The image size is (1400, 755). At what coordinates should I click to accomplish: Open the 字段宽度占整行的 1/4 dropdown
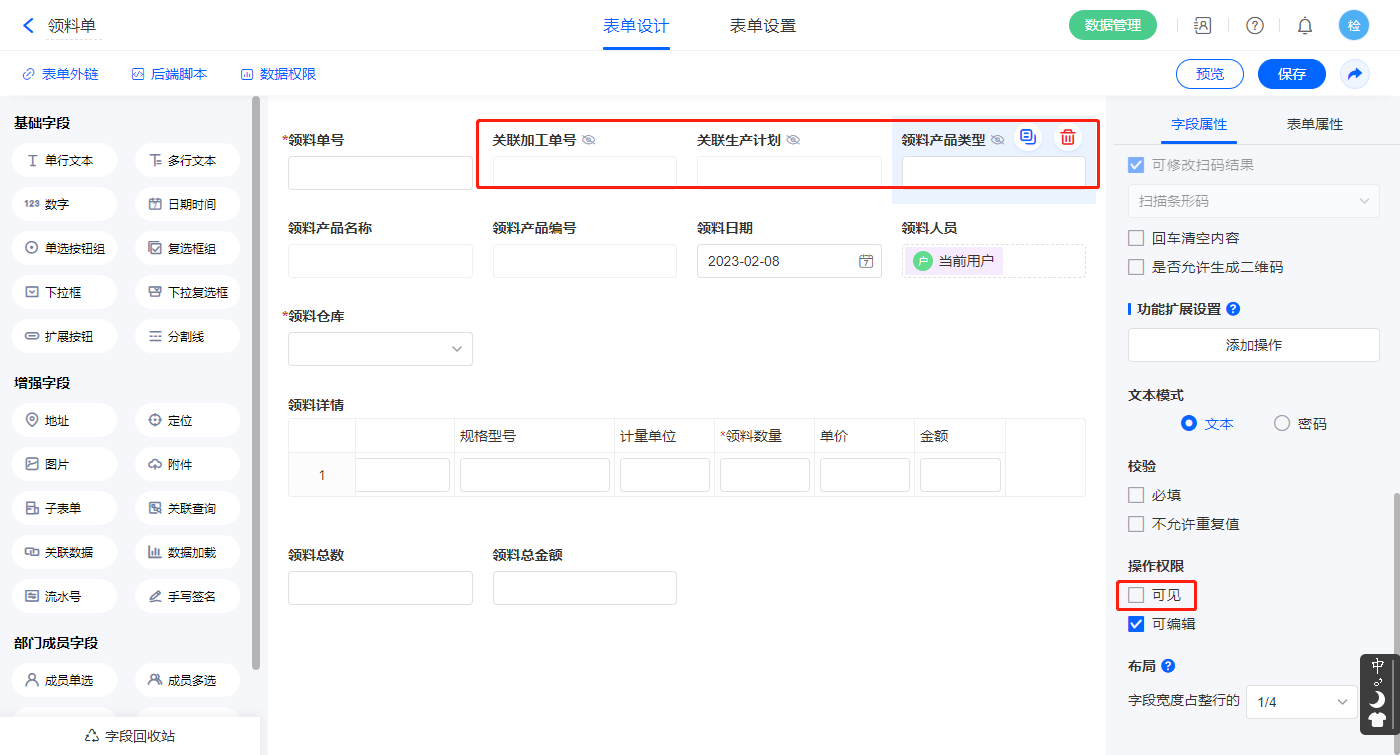tap(1301, 702)
